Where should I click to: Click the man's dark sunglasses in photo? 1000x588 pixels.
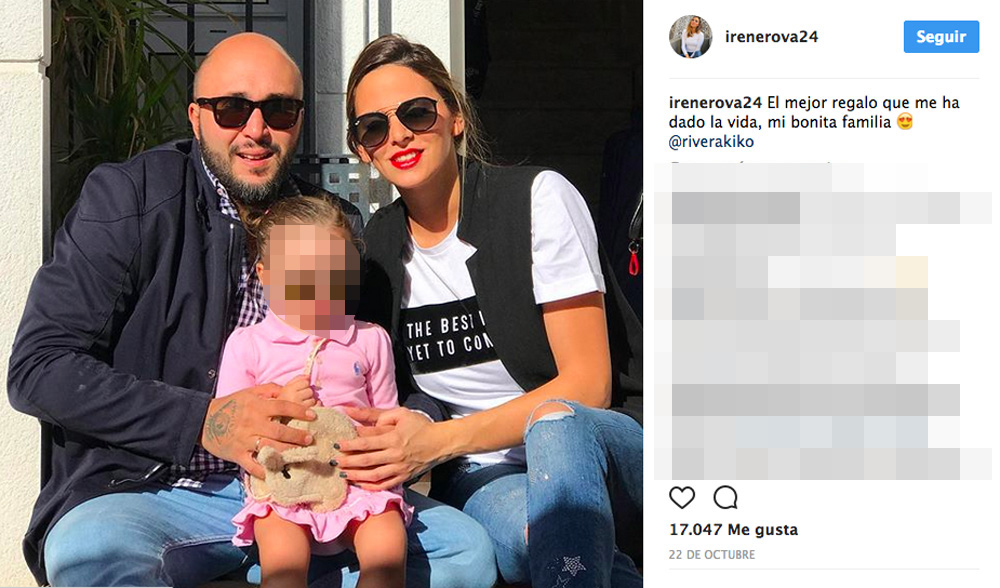[x=250, y=112]
